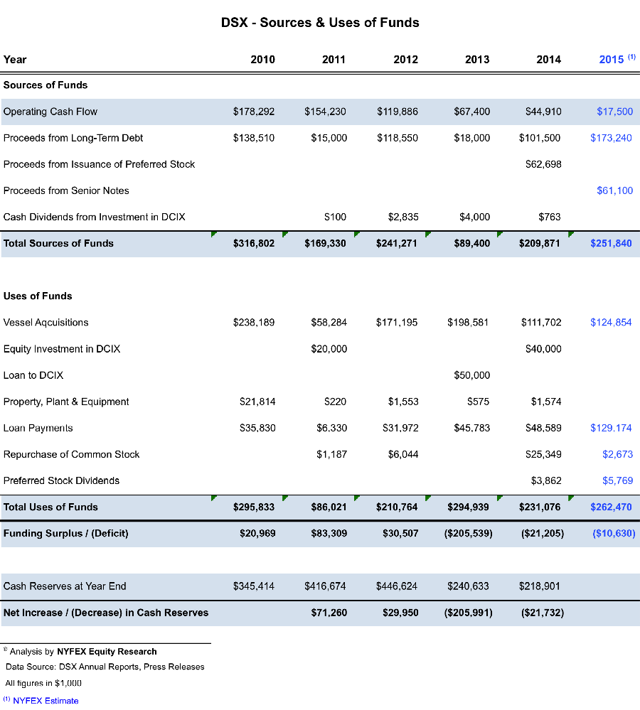Select the 2013 column header
The height and width of the screenshot is (710, 640).
(477, 59)
